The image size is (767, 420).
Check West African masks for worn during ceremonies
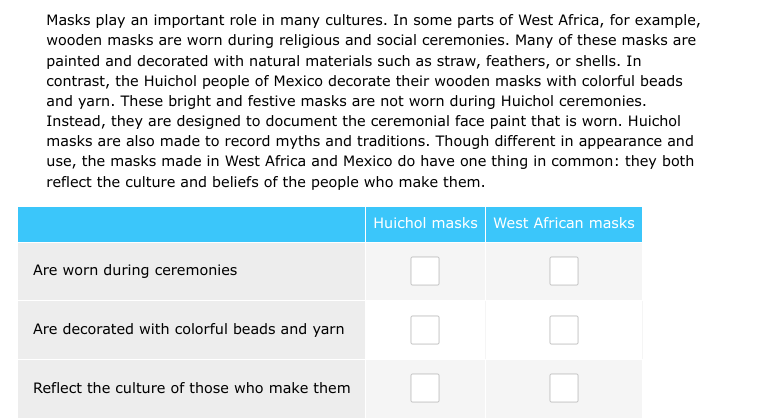(x=563, y=271)
